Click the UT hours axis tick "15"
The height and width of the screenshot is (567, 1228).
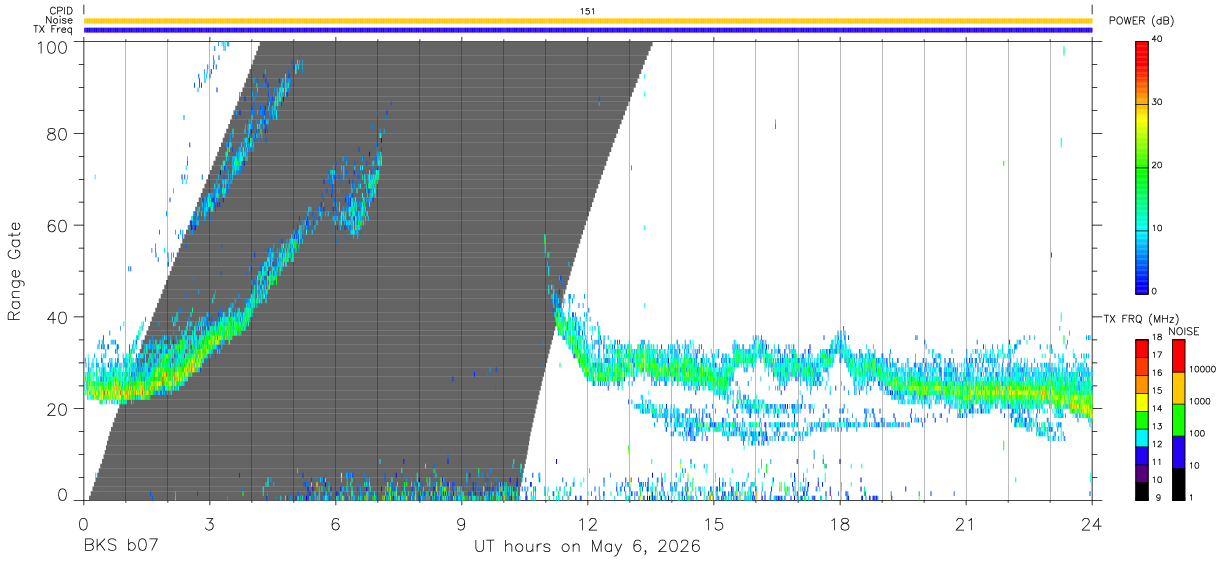[714, 524]
